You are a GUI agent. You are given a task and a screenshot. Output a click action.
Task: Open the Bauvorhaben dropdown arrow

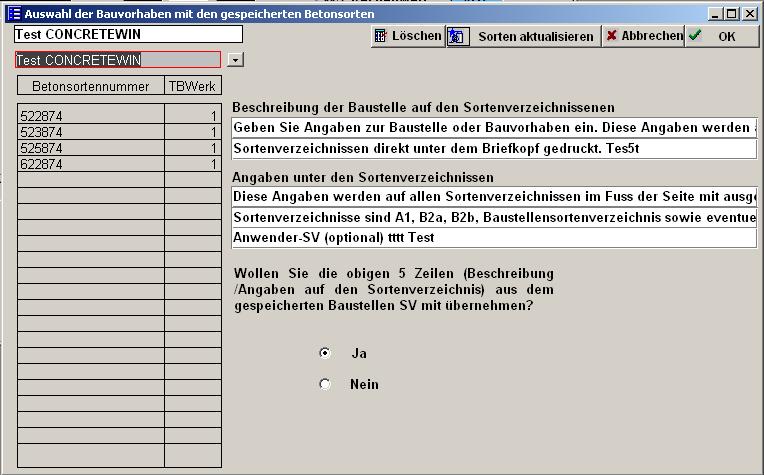[x=235, y=60]
